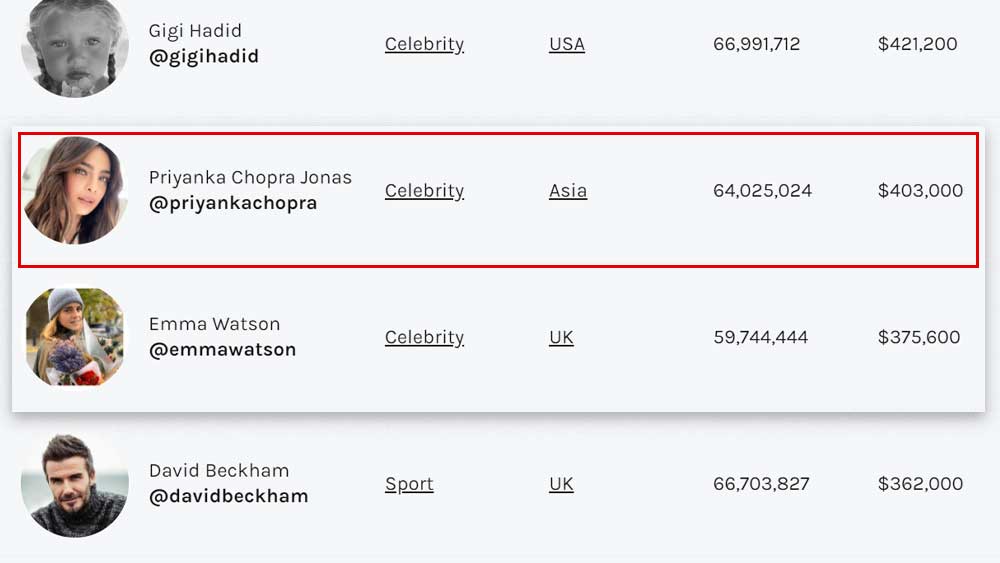Click the Celebrity link beside Emma Watson

(424, 337)
